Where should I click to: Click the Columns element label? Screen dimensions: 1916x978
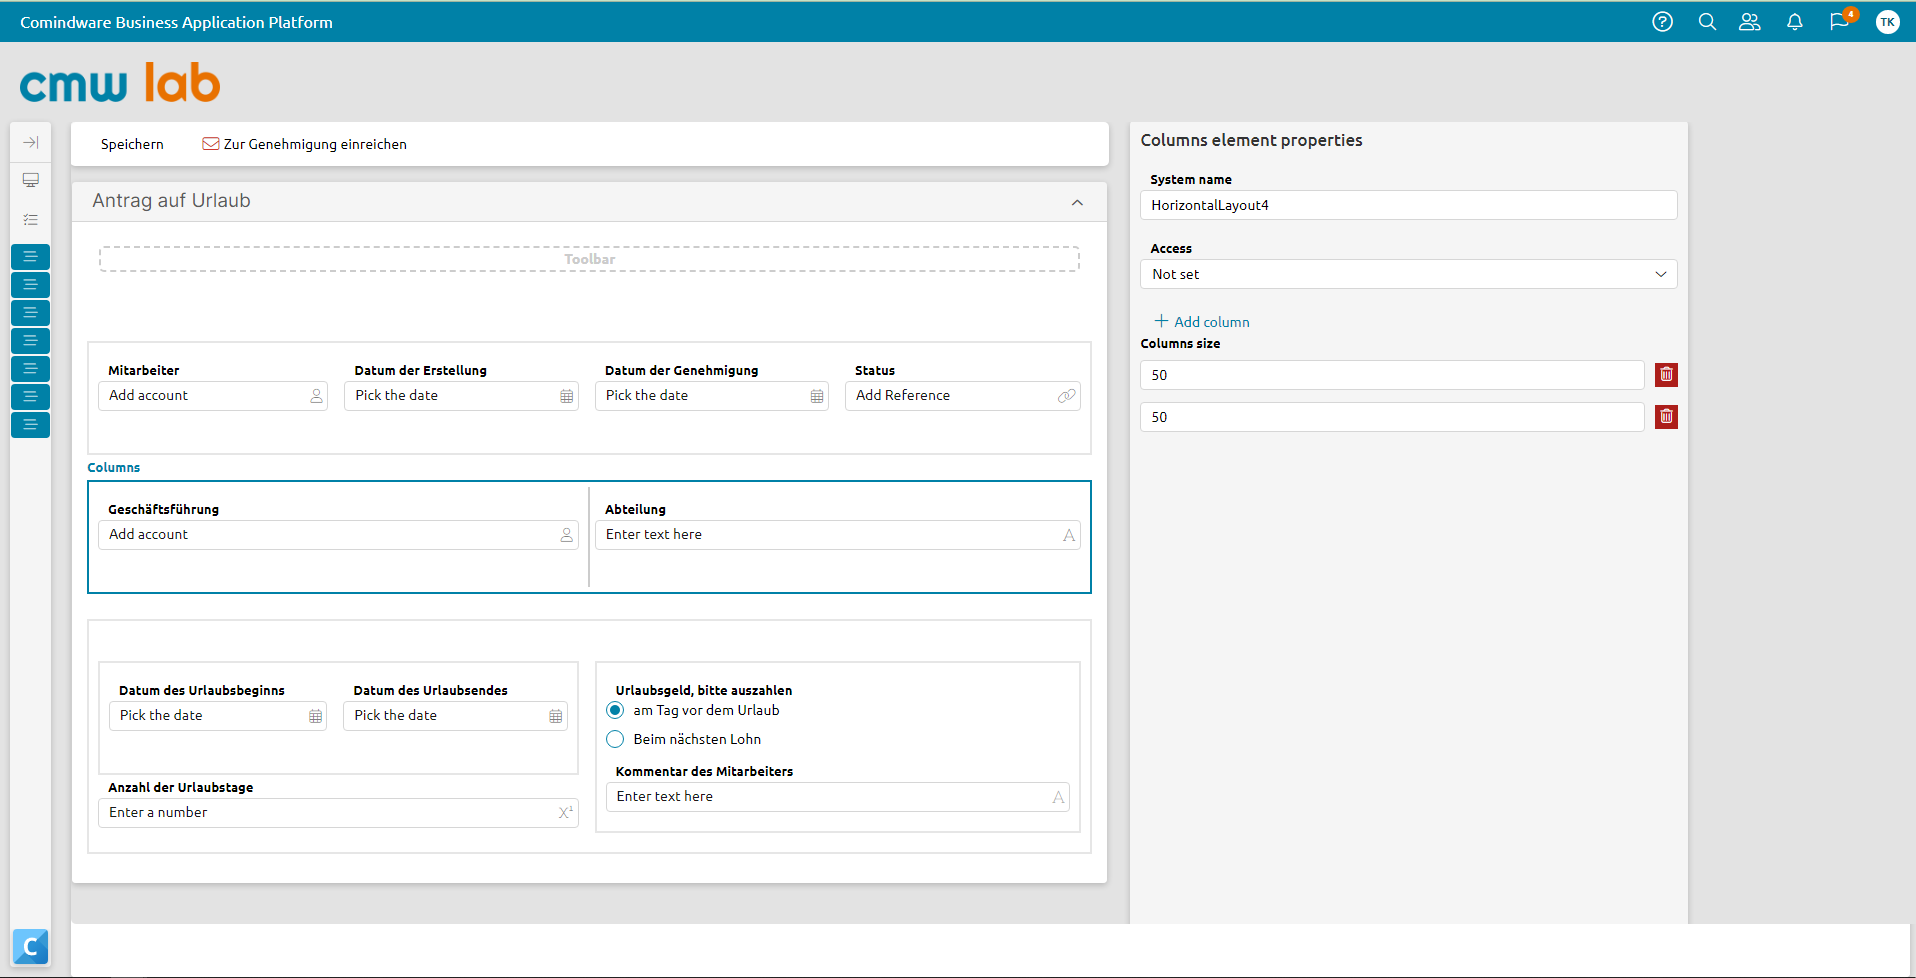pos(114,467)
